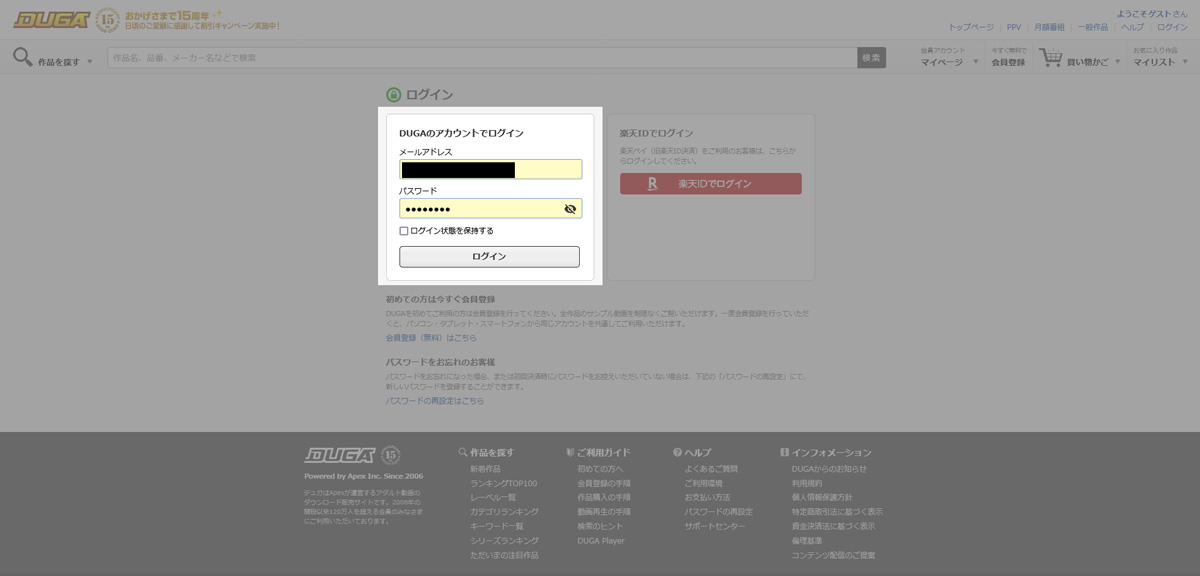Click the footer DUGA logo

coord(339,455)
